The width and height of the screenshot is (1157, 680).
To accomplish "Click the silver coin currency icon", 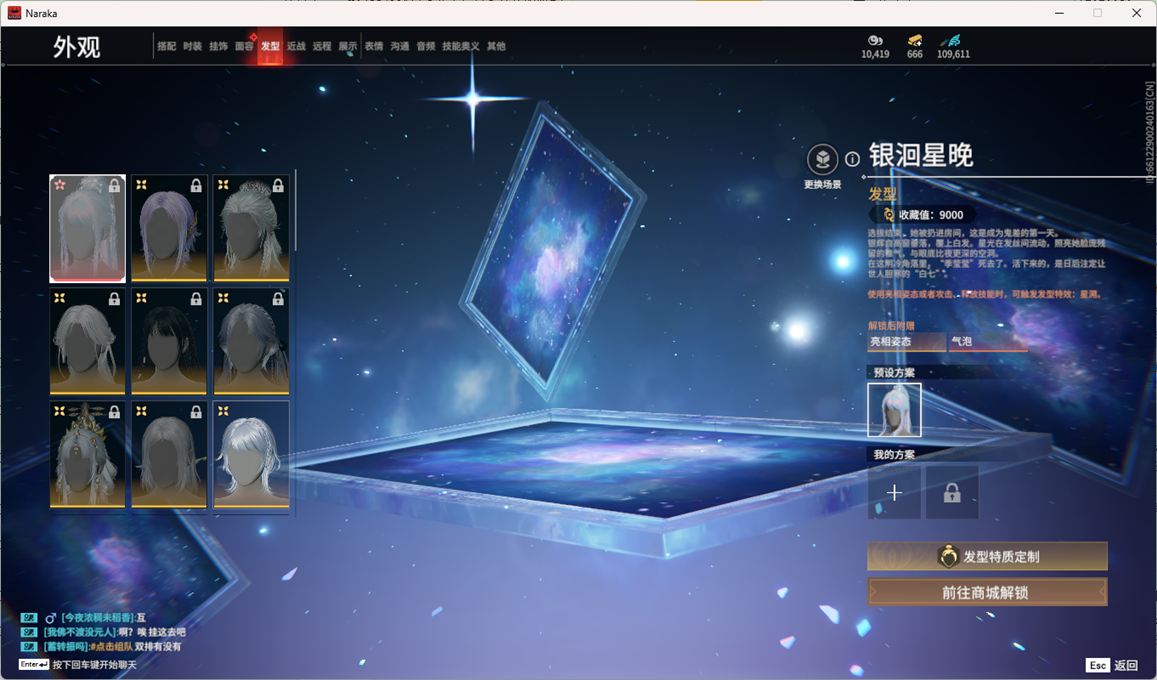I will pyautogui.click(x=875, y=40).
